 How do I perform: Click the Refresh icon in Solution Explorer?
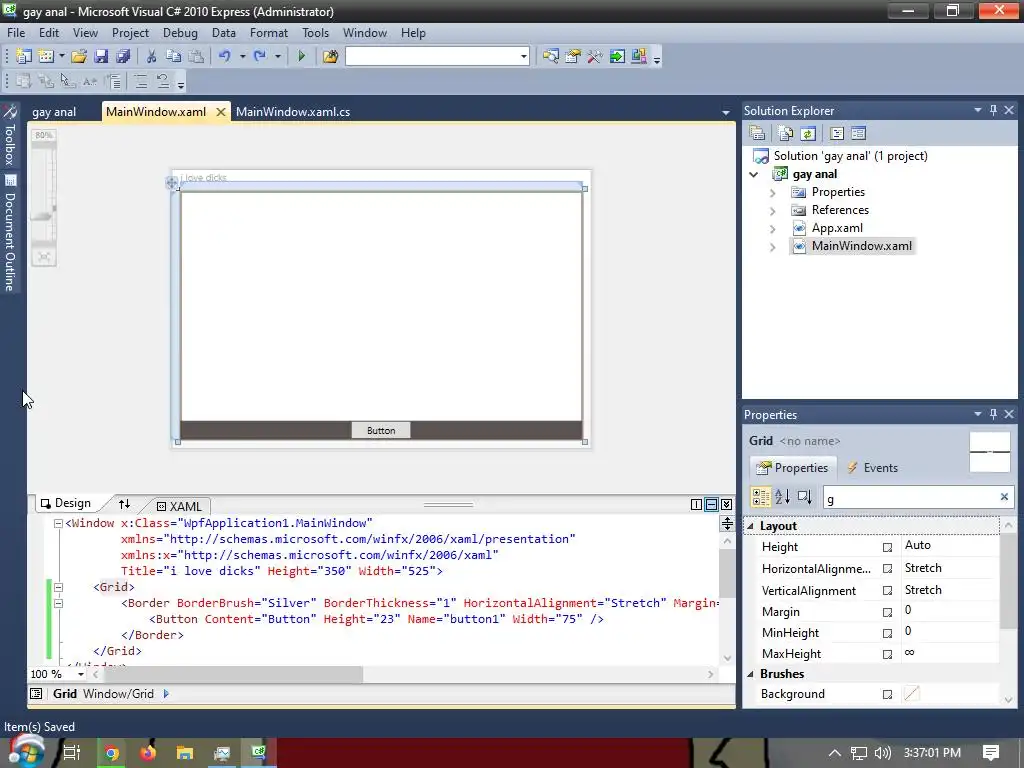point(808,133)
